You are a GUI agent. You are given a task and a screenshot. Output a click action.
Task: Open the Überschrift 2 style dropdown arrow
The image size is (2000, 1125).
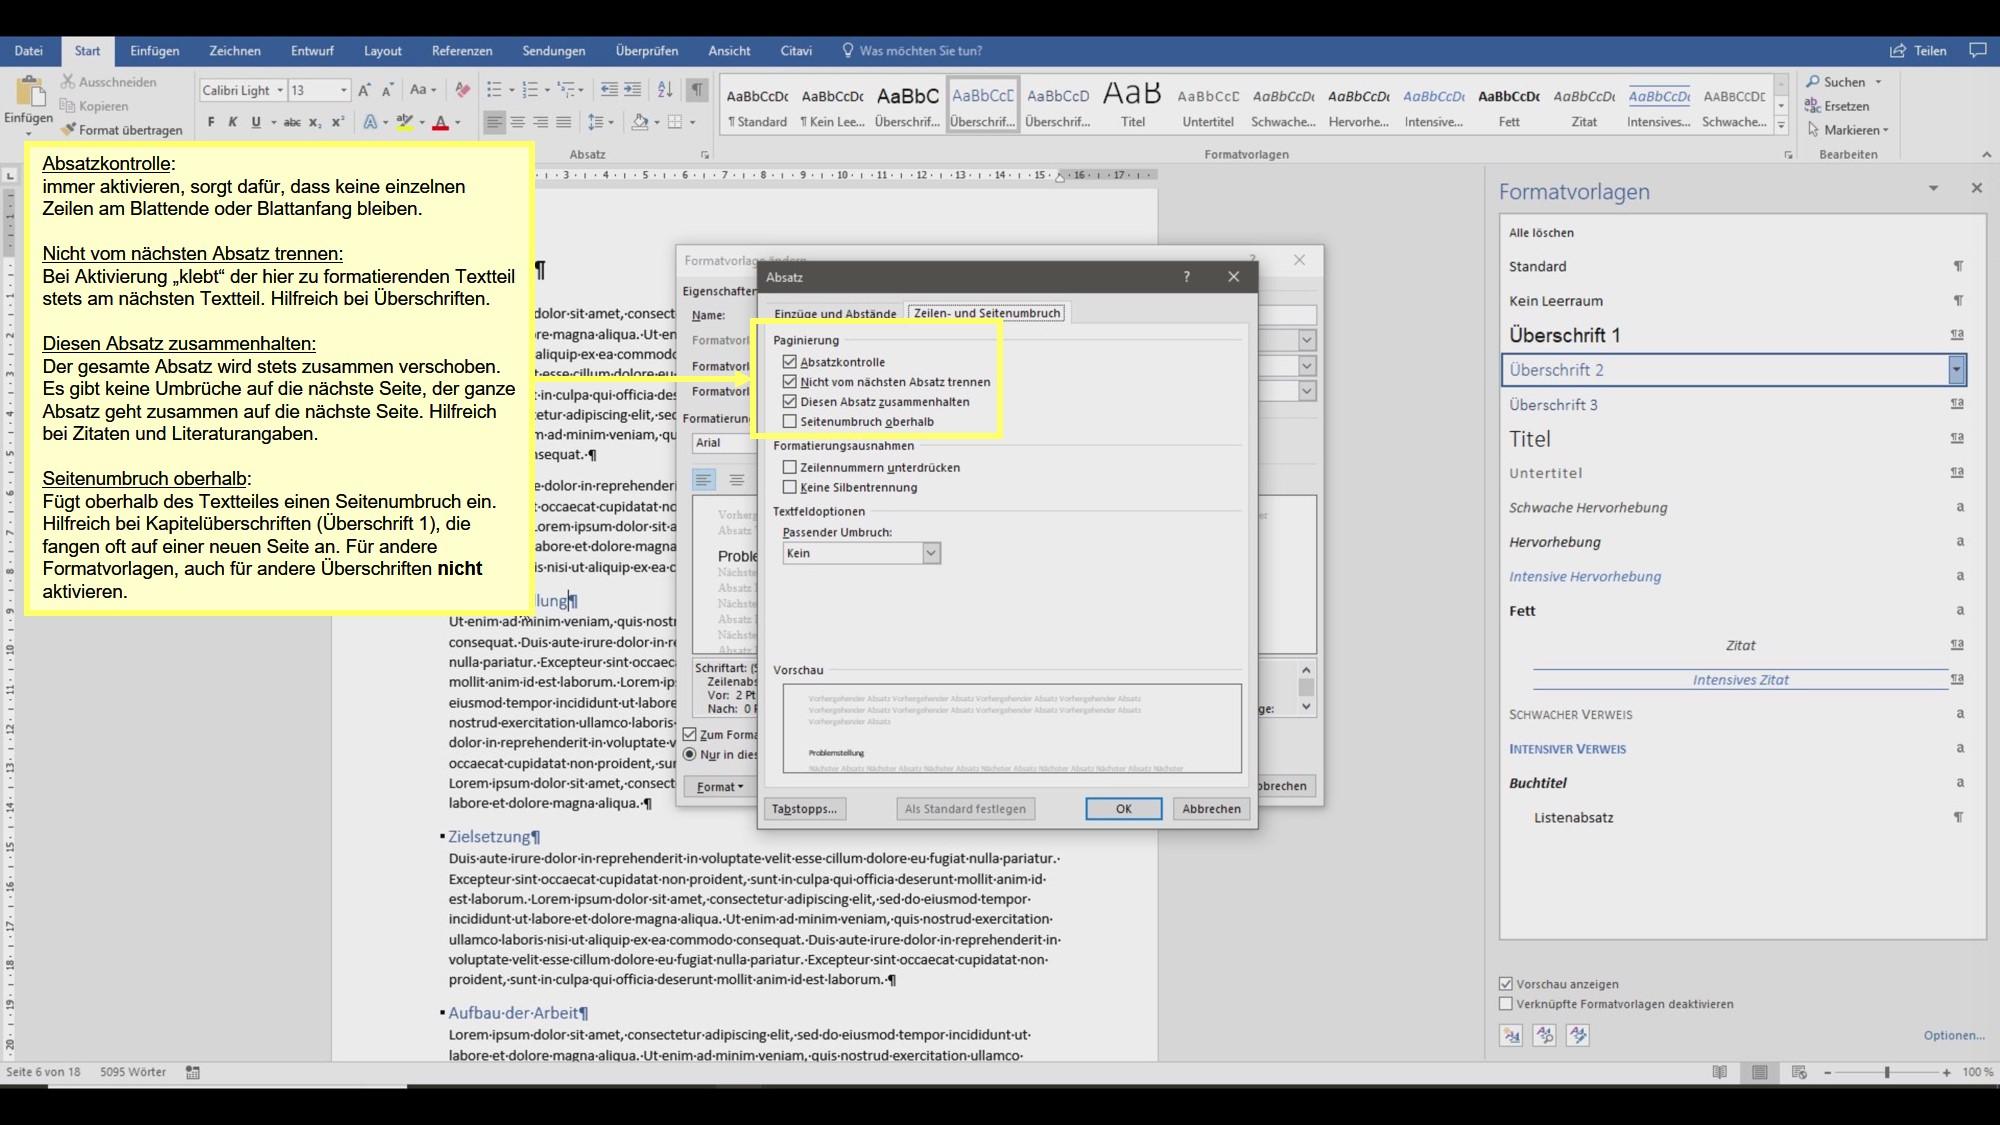click(1956, 370)
